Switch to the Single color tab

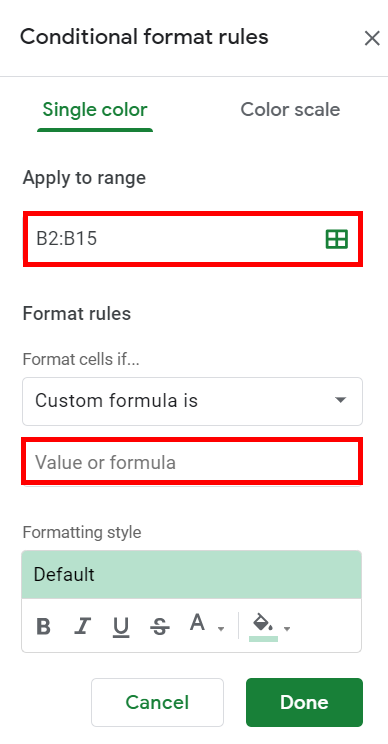pyautogui.click(x=95, y=110)
